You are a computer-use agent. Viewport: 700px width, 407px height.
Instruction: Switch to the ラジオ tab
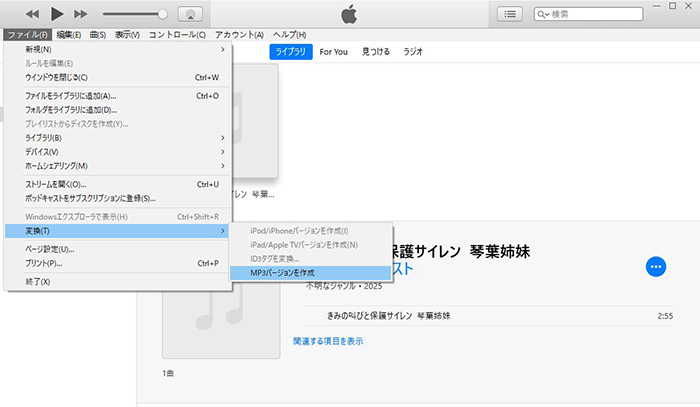coord(412,52)
